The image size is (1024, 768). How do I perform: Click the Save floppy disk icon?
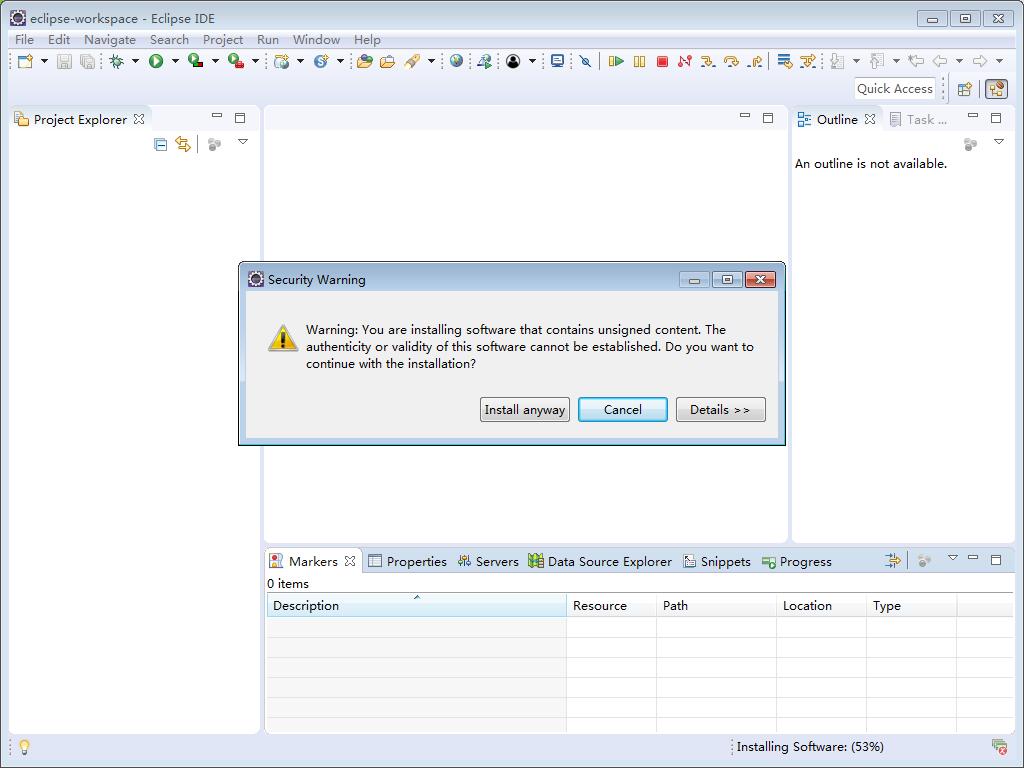click(64, 61)
